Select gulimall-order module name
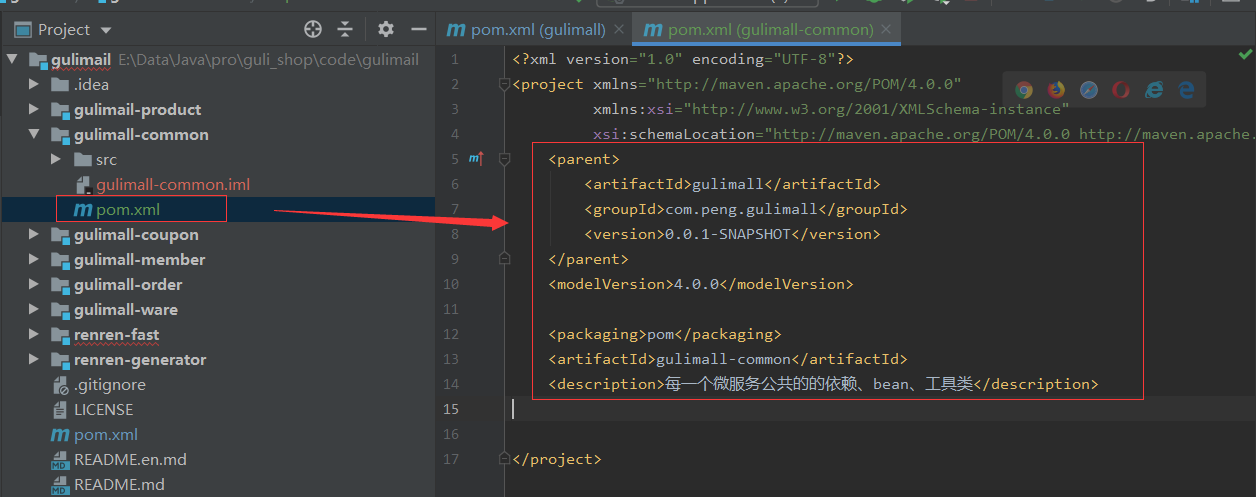The image size is (1256, 497). (x=128, y=284)
